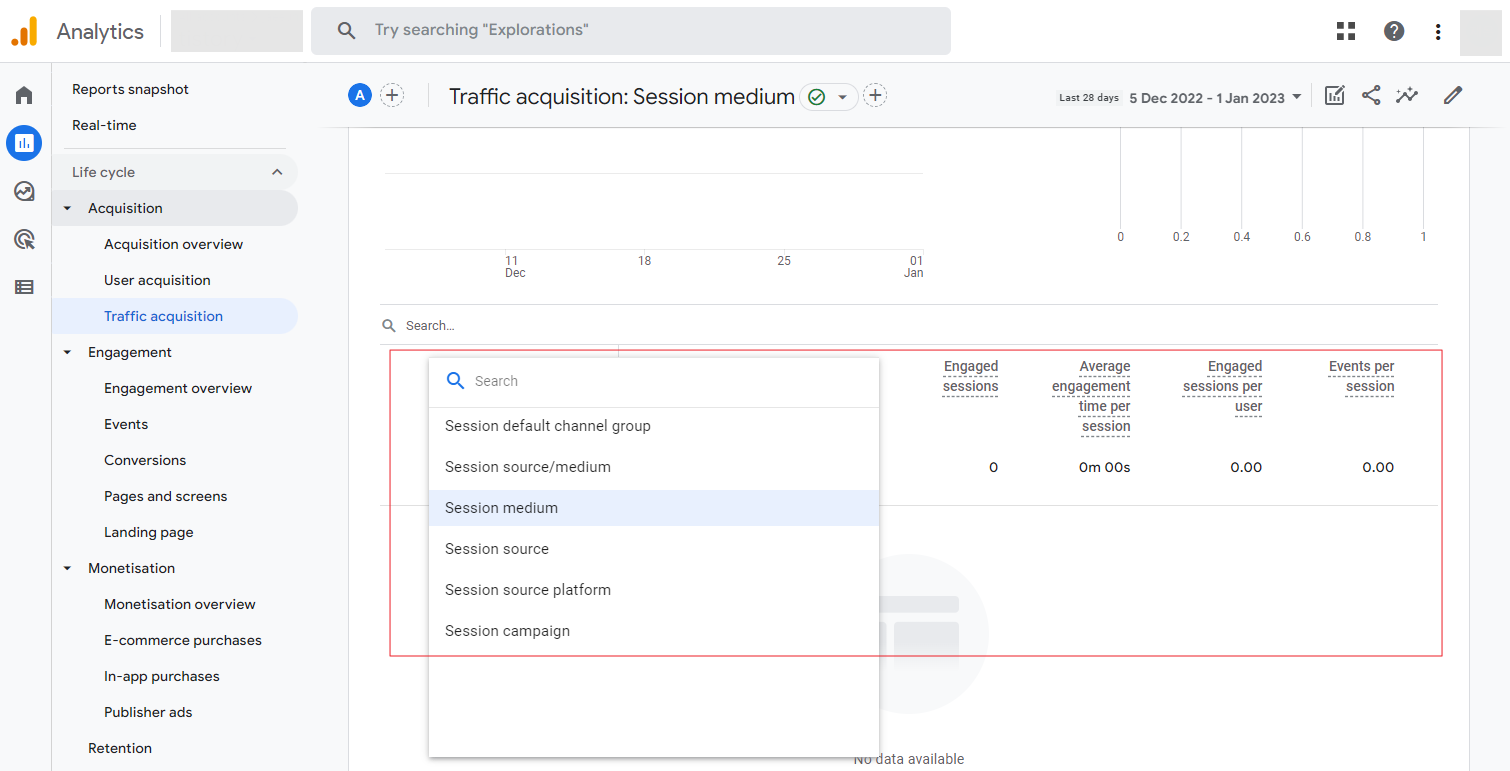1510x771 pixels.
Task: Select Session default channel group option
Action: tap(548, 426)
